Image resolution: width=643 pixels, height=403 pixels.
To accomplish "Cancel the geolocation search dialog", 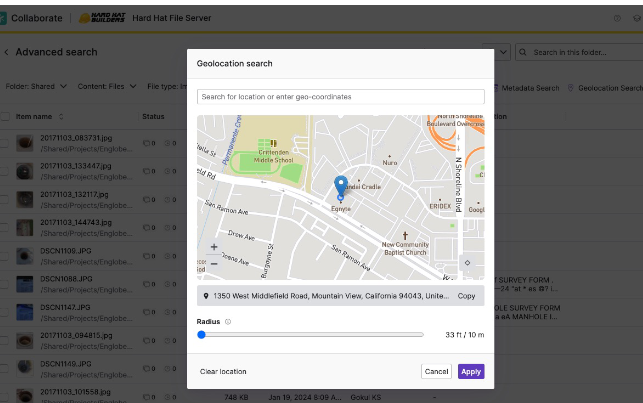I will 436,371.
